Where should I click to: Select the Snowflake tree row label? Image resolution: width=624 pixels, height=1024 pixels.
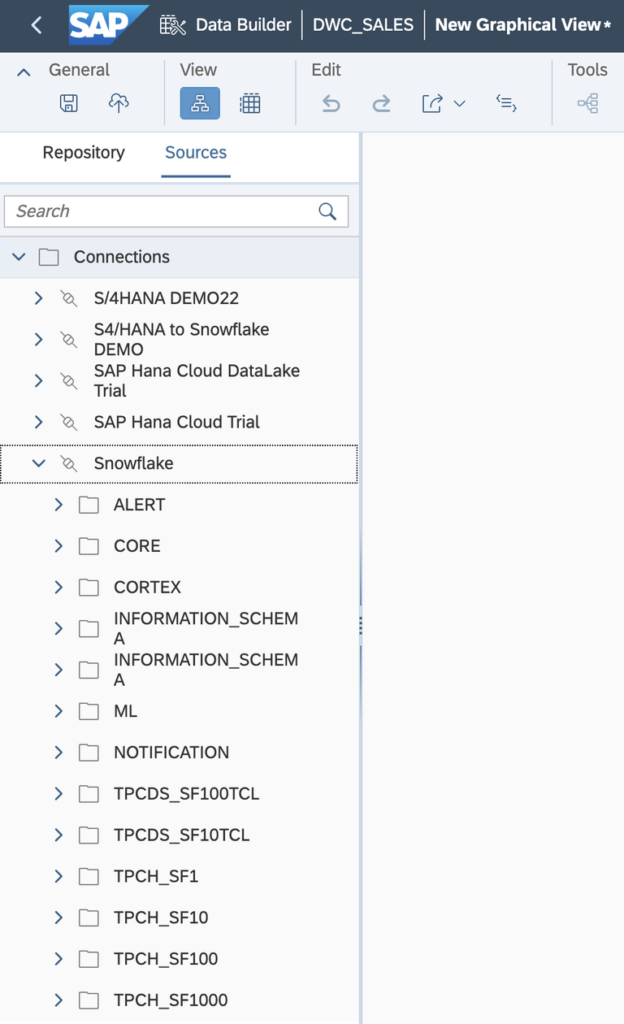click(x=134, y=463)
